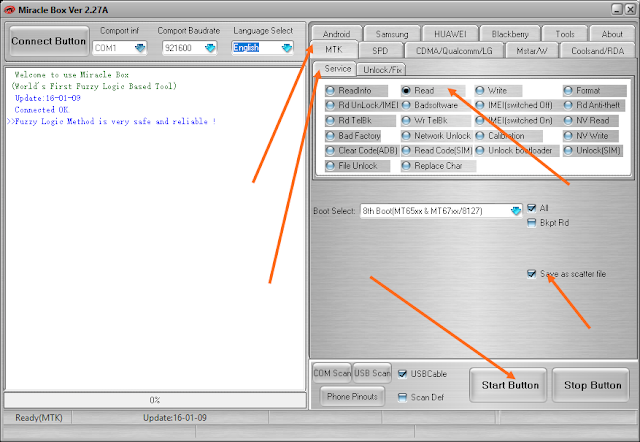Click the 'Connected OK' log line
The width and height of the screenshot is (640, 442).
tap(42, 110)
